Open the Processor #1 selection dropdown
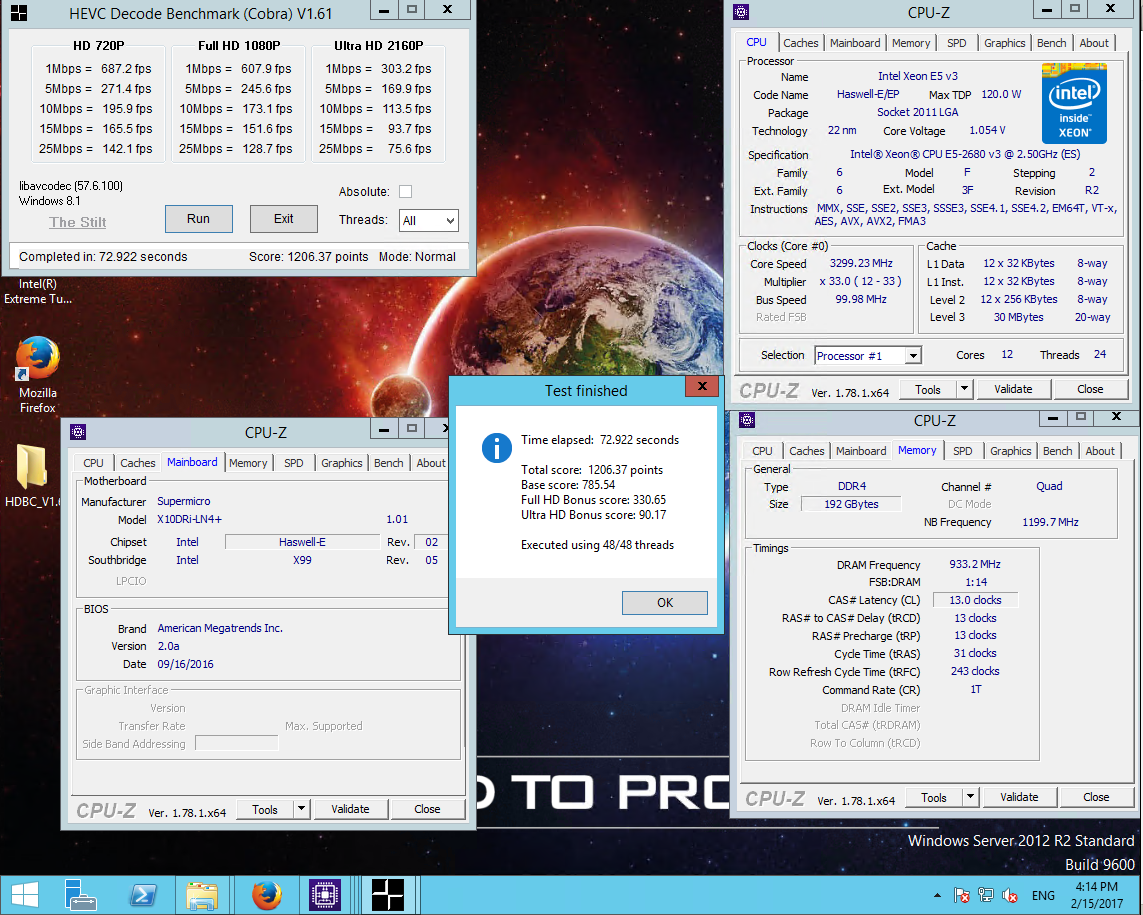1143x915 pixels. click(867, 356)
